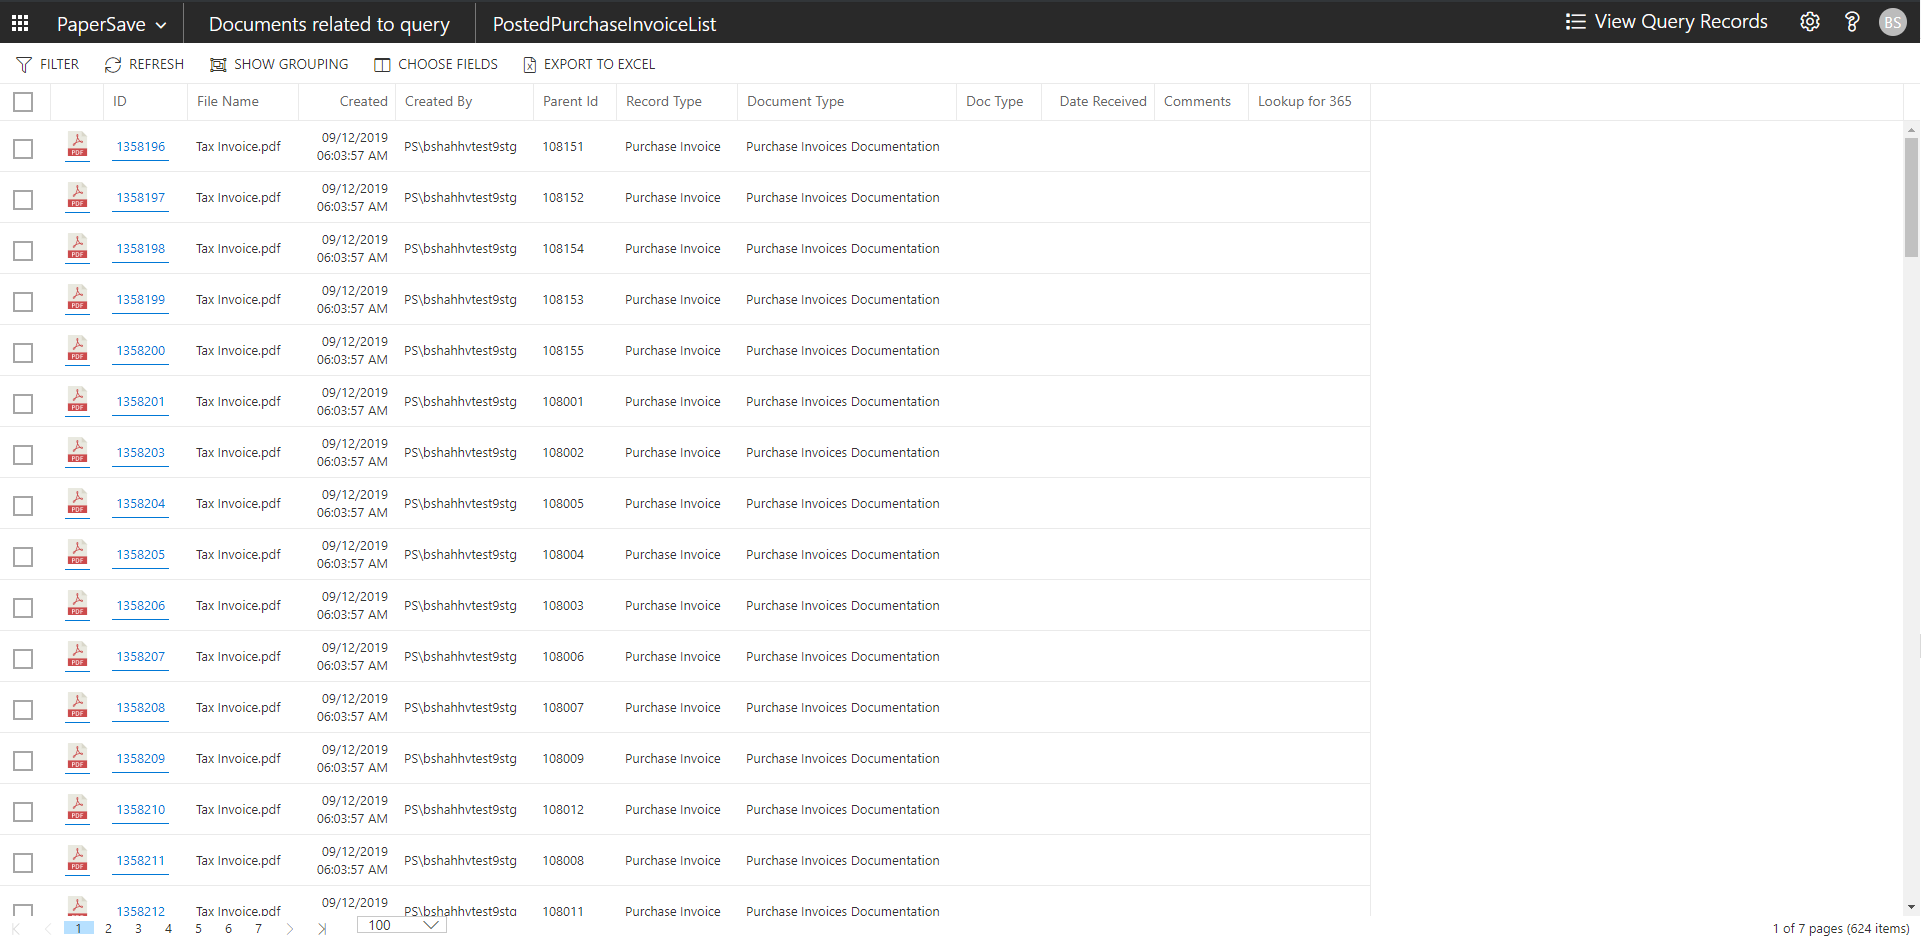
Task: Open the page size dropdown showing 100
Action: 402,926
